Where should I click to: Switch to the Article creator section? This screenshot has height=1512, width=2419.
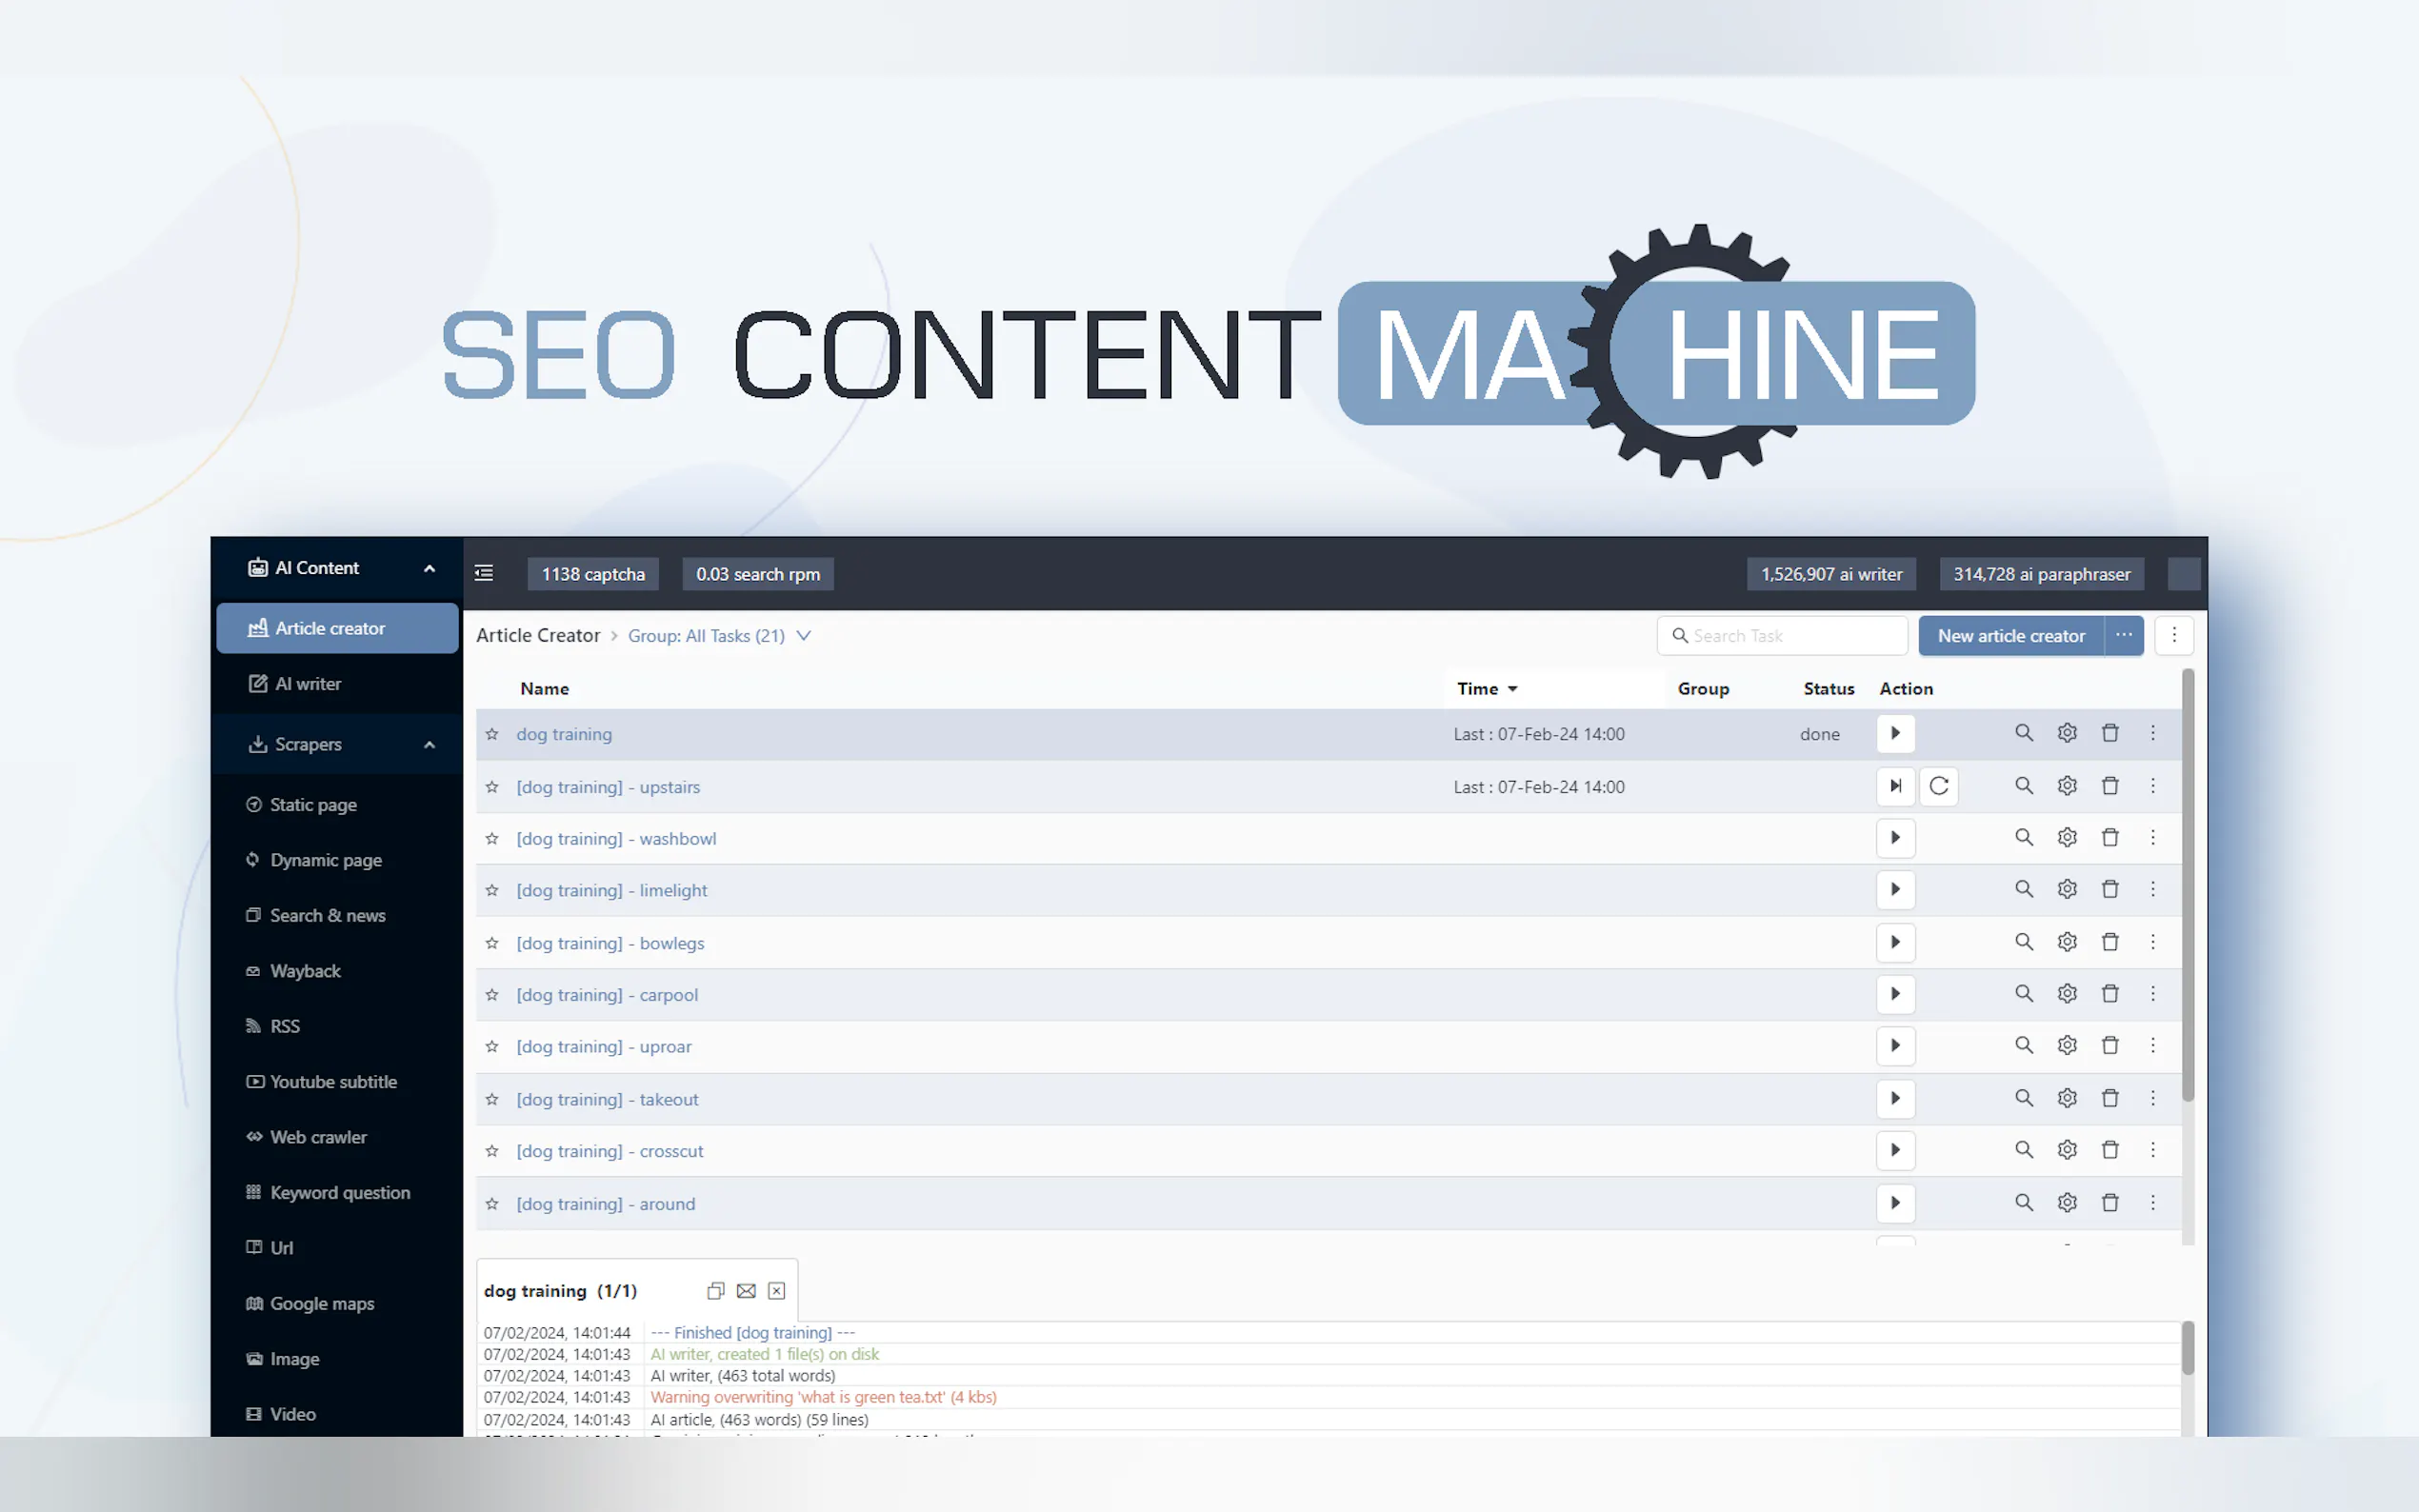pos(331,628)
